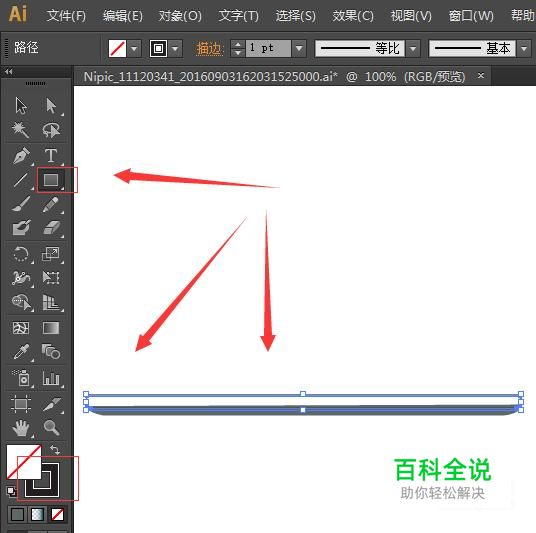The height and width of the screenshot is (533, 536).
Task: Select the Paintbrush tool
Action: [21, 204]
